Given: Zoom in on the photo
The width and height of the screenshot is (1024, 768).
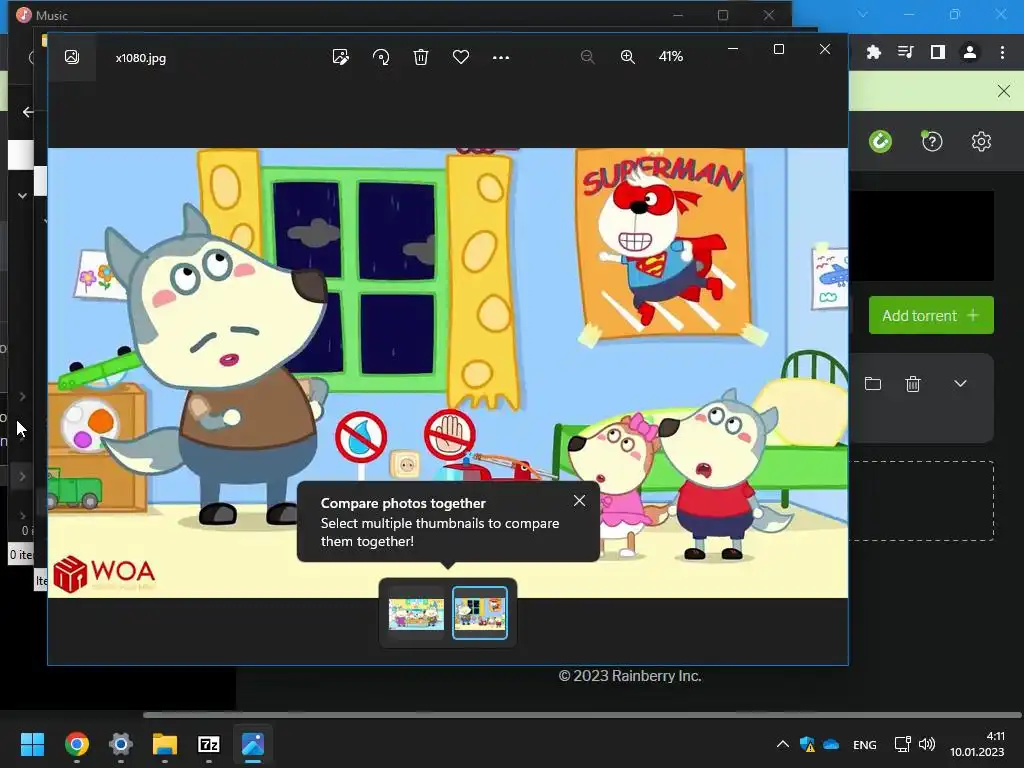Looking at the screenshot, I should click(x=628, y=57).
